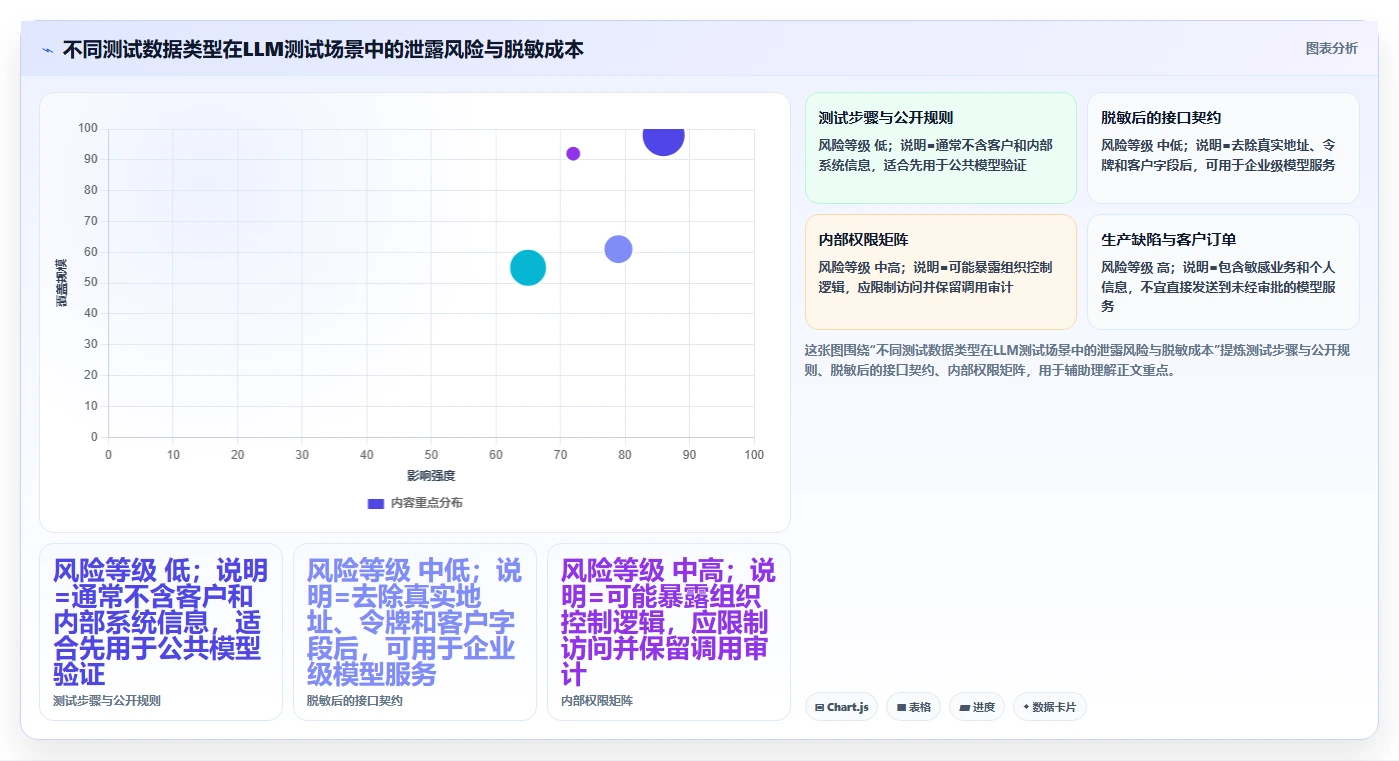The width and height of the screenshot is (1399, 761).
Task: Open the 内部权限矩阵 orange card
Action: pos(940,271)
